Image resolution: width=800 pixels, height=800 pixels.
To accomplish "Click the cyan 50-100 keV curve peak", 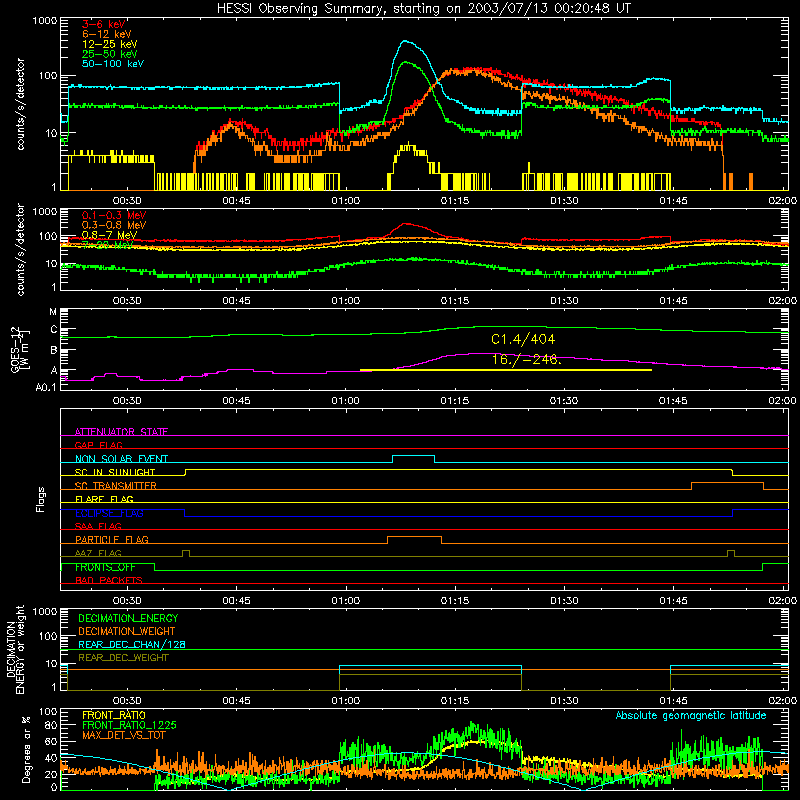I will pyautogui.click(x=405, y=41).
